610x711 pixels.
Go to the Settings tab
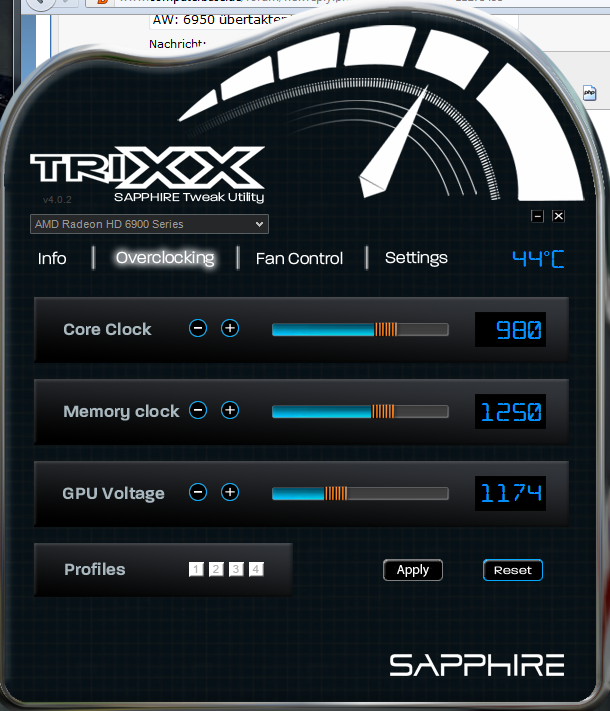416,258
